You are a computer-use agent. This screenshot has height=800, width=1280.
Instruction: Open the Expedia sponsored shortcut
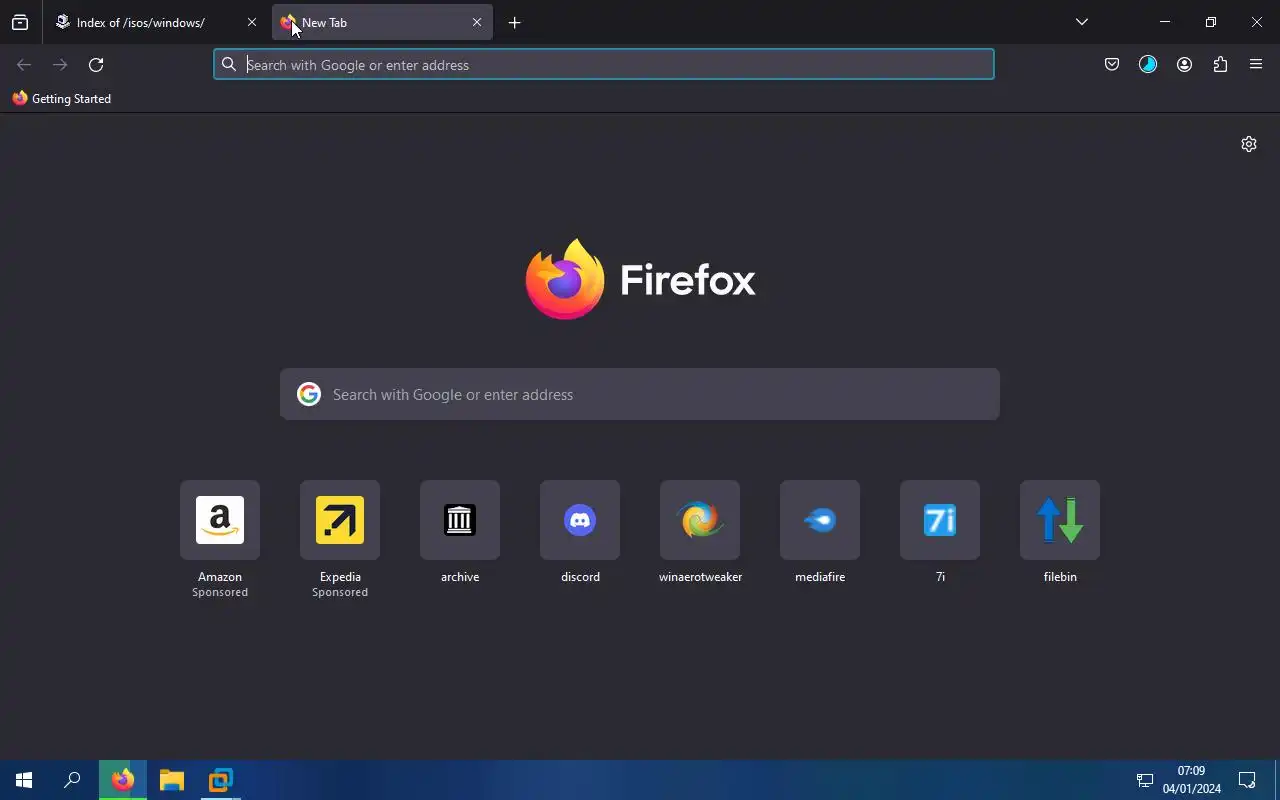pyautogui.click(x=340, y=520)
